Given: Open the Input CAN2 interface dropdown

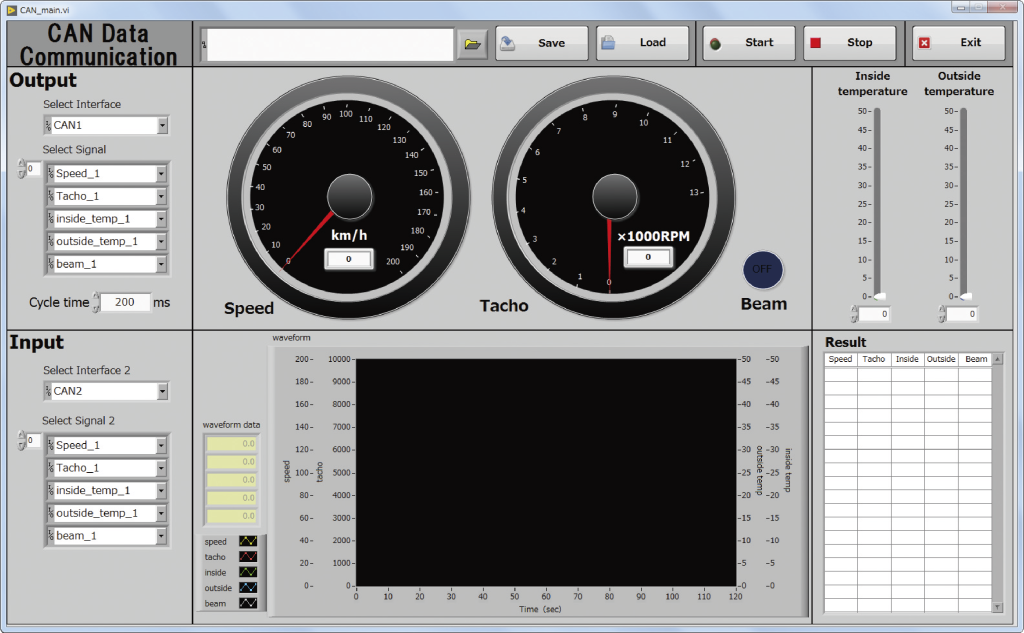Looking at the screenshot, I should (163, 392).
